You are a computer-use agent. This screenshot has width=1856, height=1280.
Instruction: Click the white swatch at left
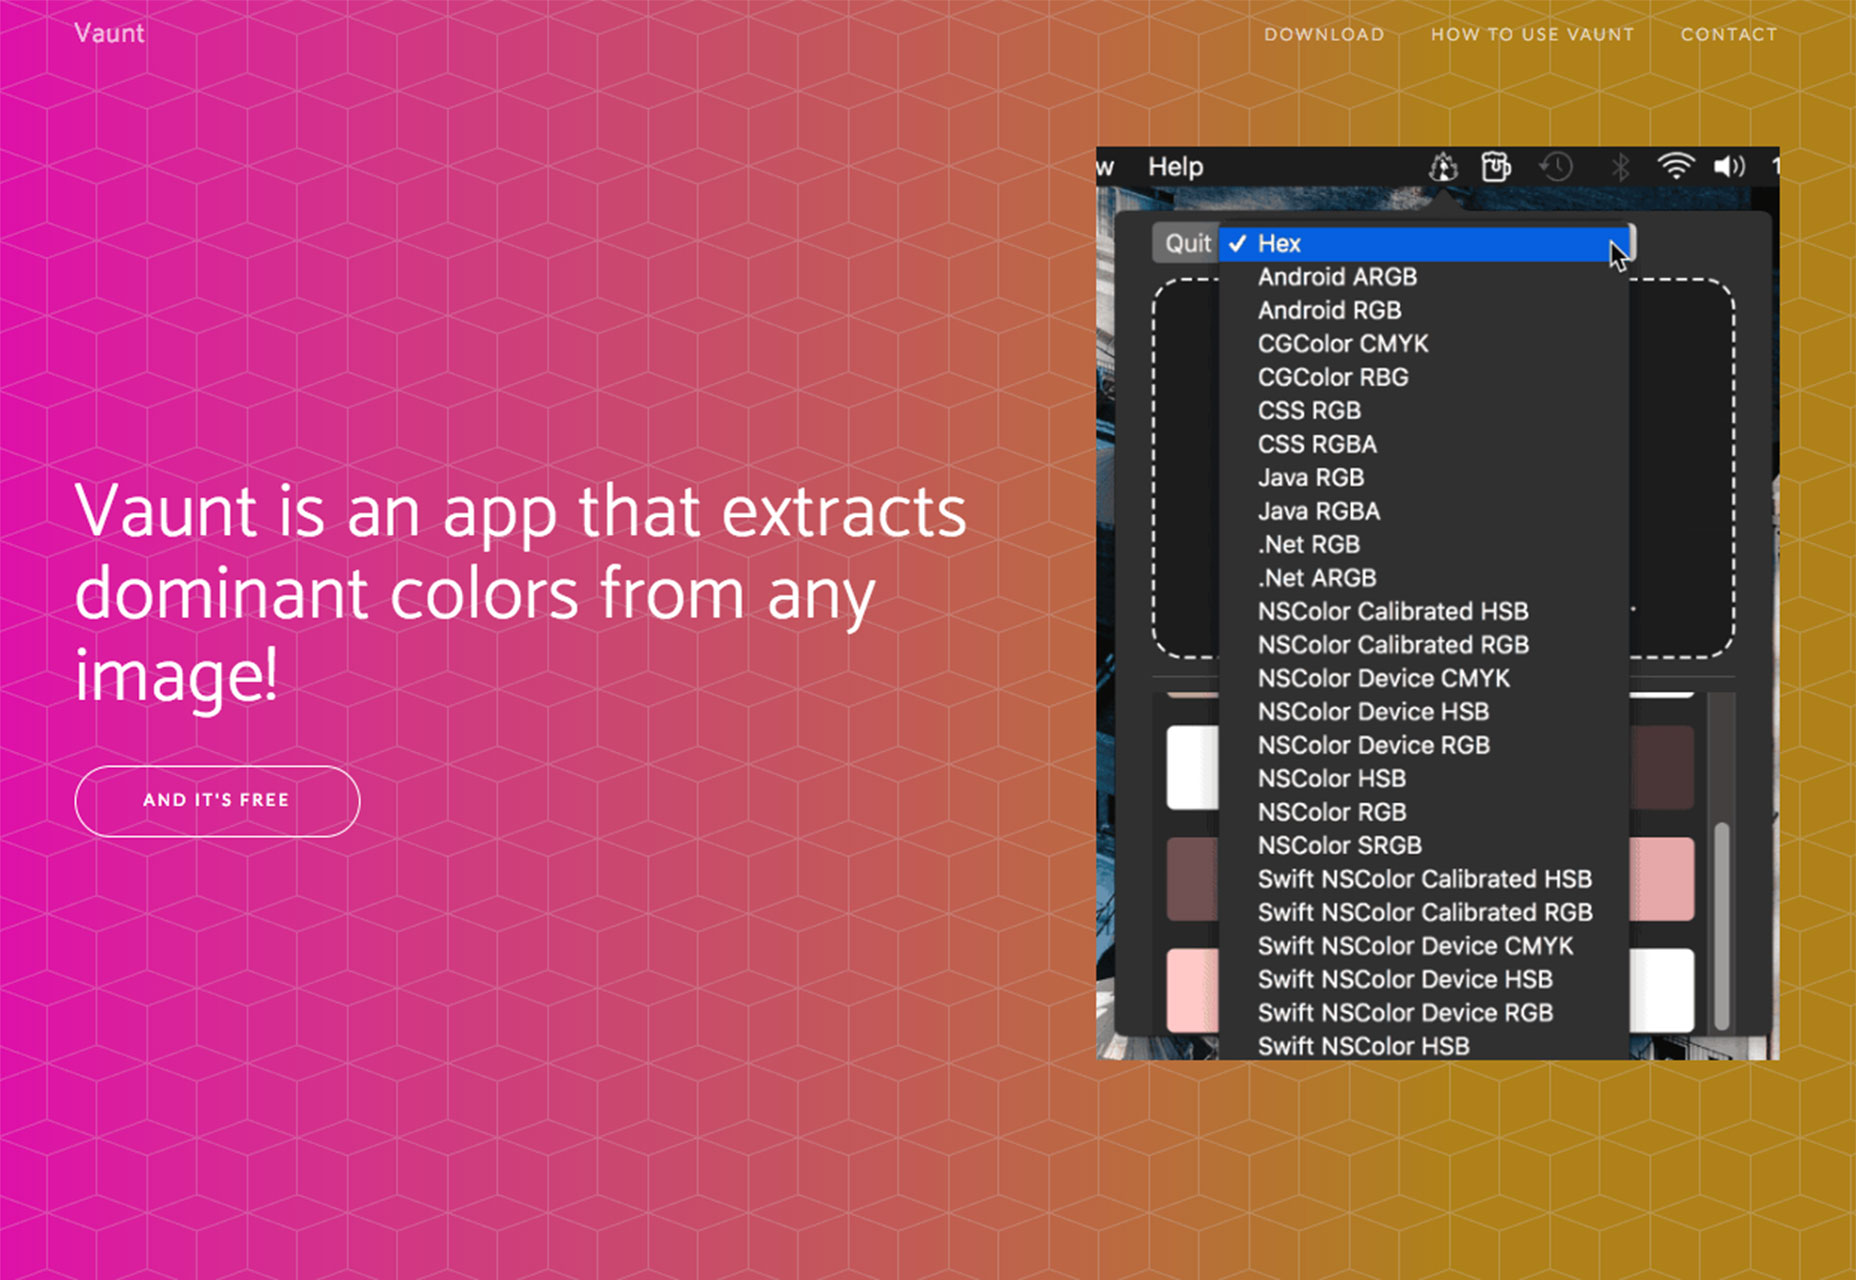(x=1193, y=768)
